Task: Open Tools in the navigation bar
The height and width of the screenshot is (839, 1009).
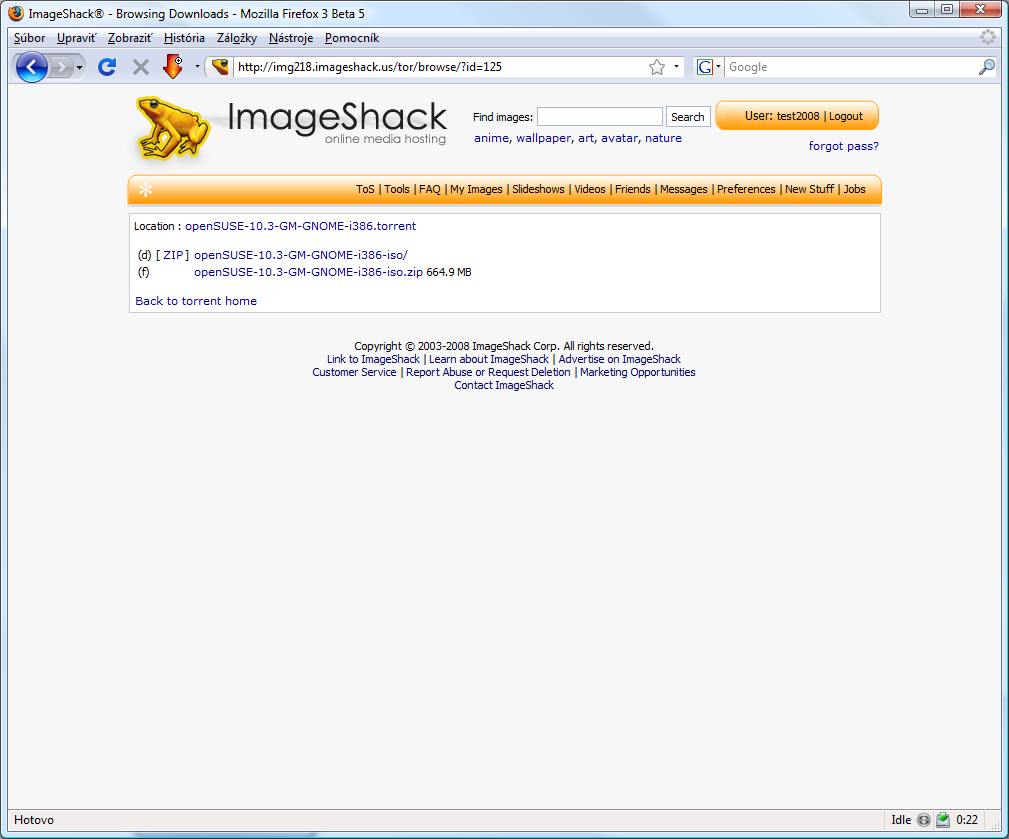Action: coord(397,189)
